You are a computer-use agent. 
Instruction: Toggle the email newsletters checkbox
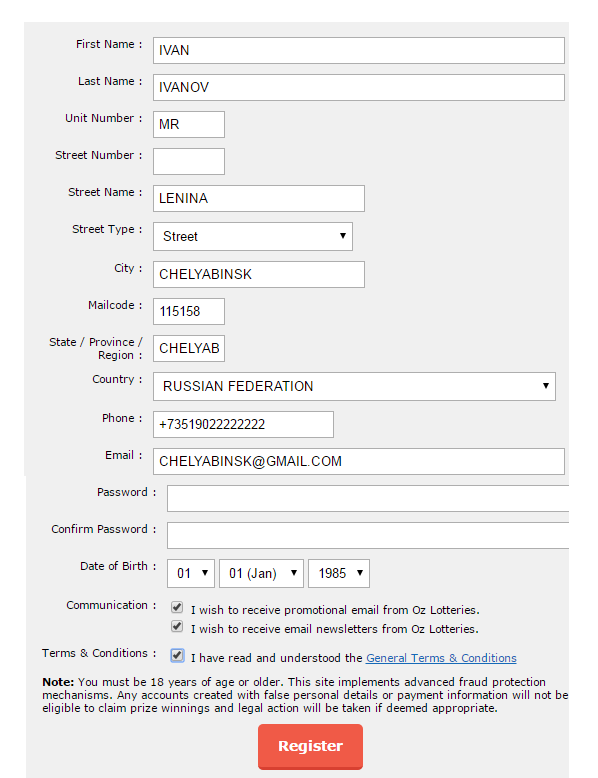177,626
